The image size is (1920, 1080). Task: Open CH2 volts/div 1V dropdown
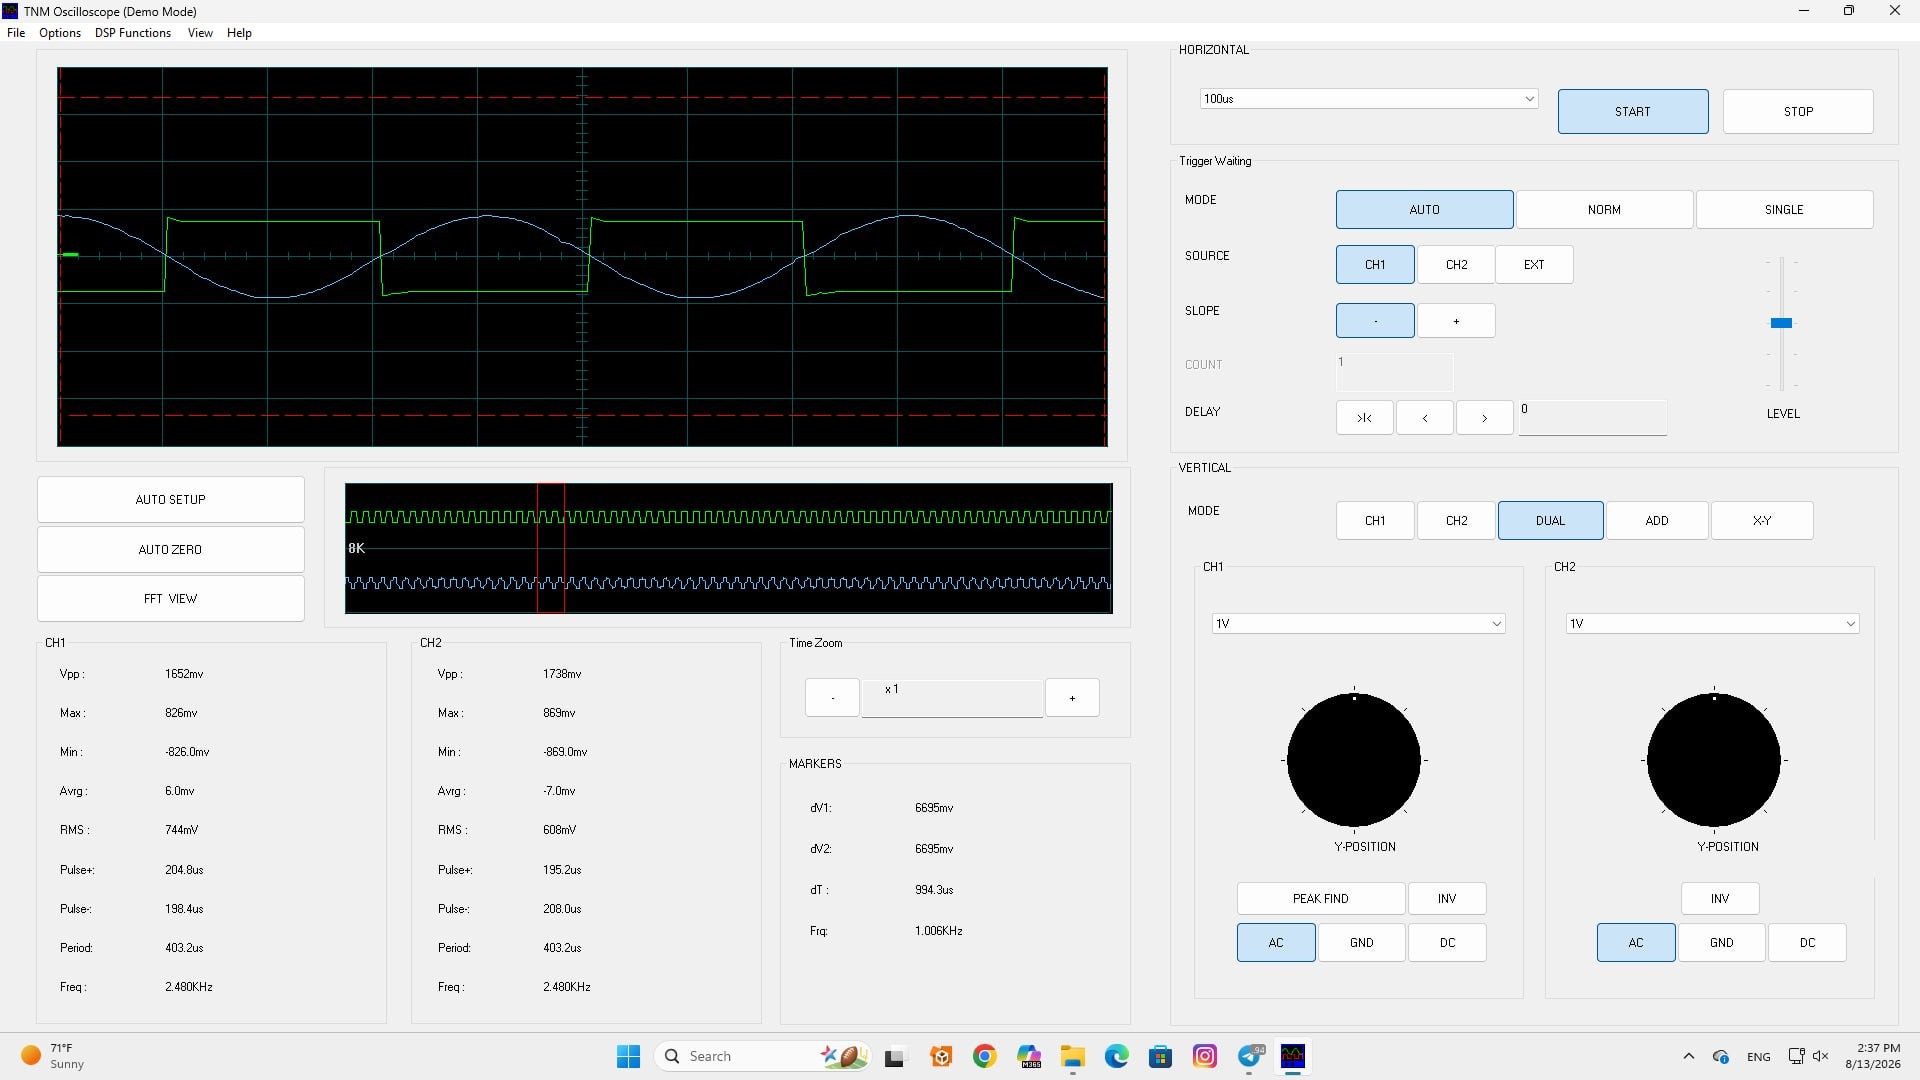pos(1712,624)
